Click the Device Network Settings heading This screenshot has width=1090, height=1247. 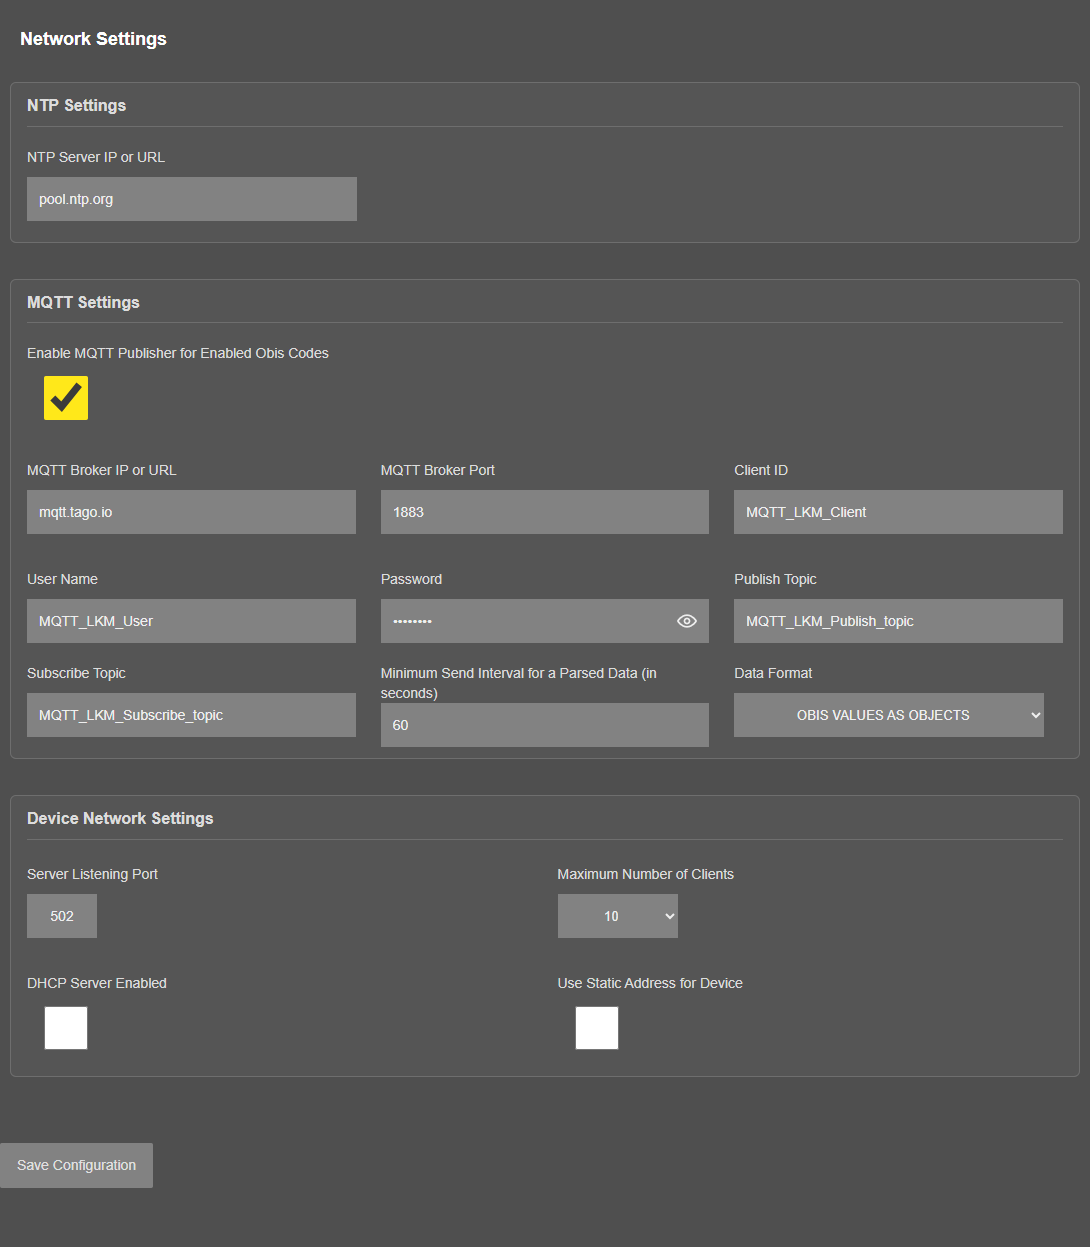coord(120,818)
